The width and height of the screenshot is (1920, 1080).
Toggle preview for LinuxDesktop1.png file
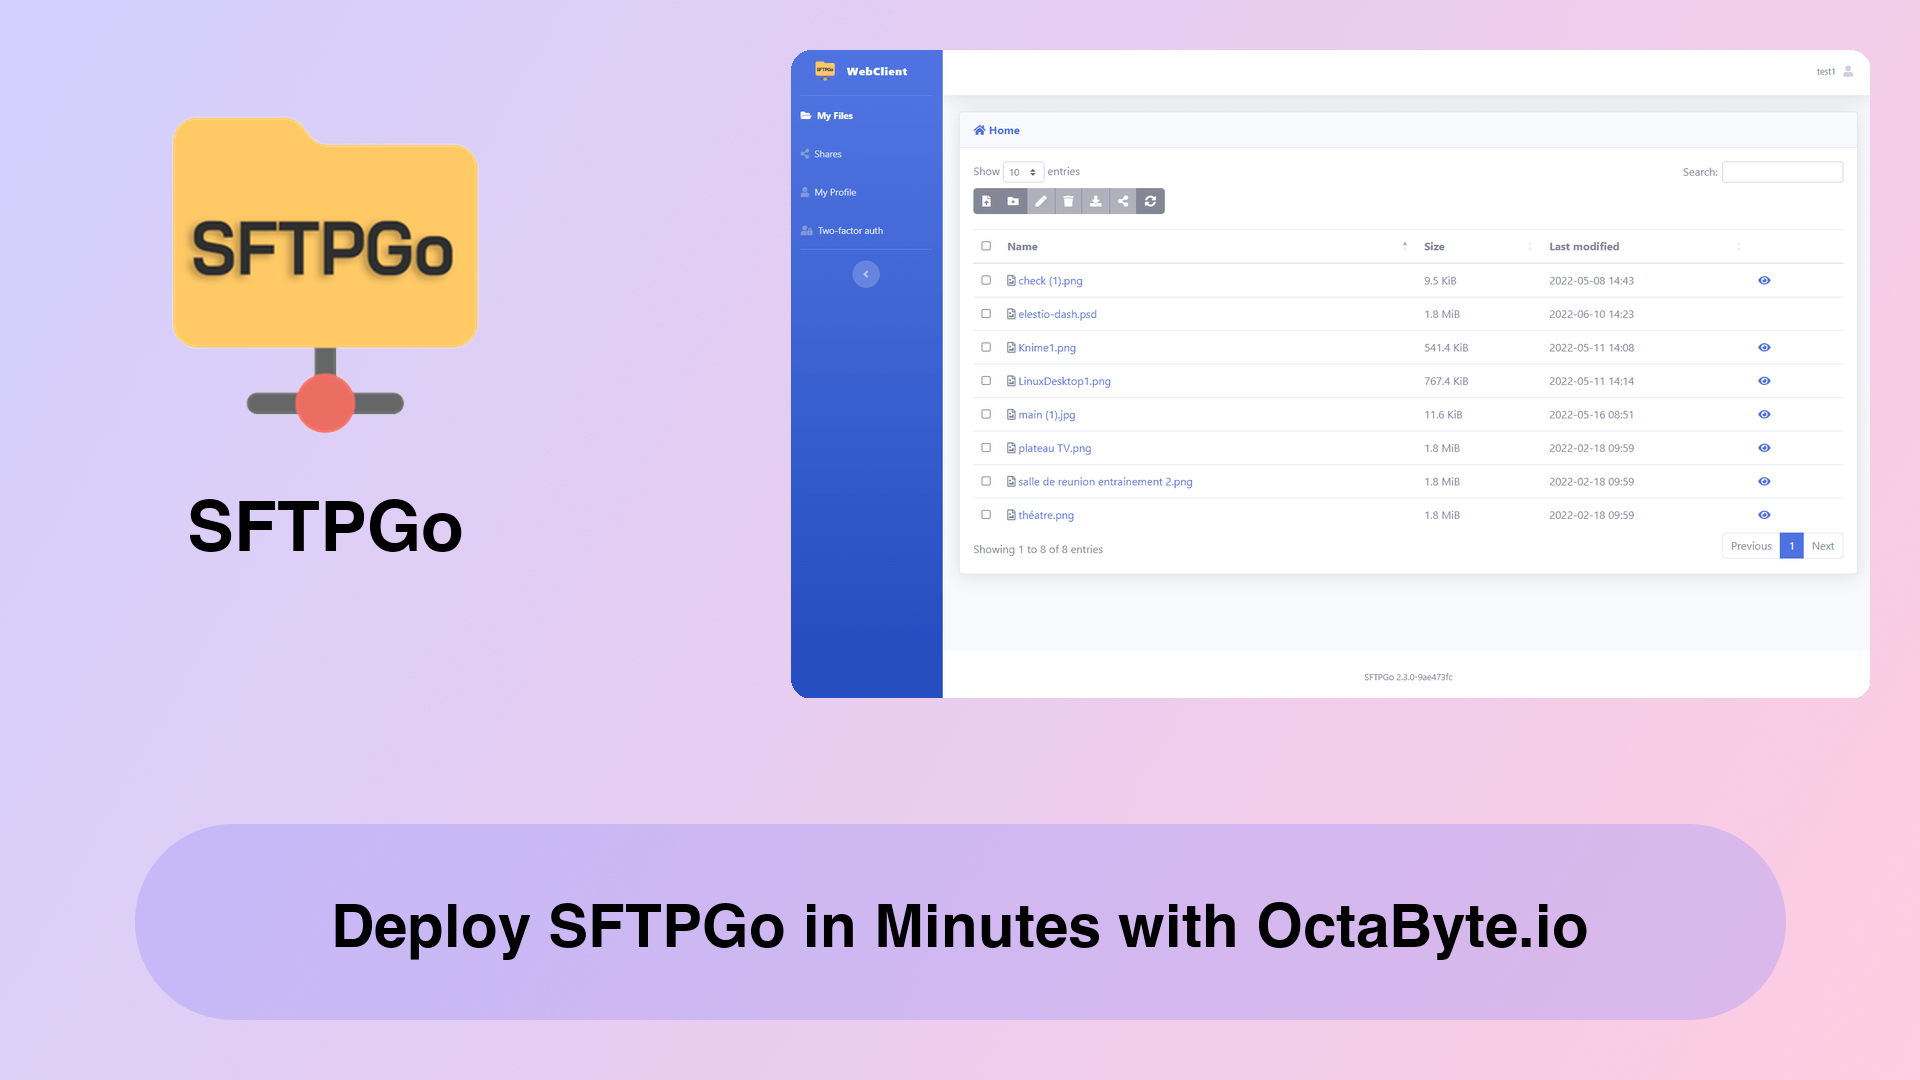(x=1763, y=380)
